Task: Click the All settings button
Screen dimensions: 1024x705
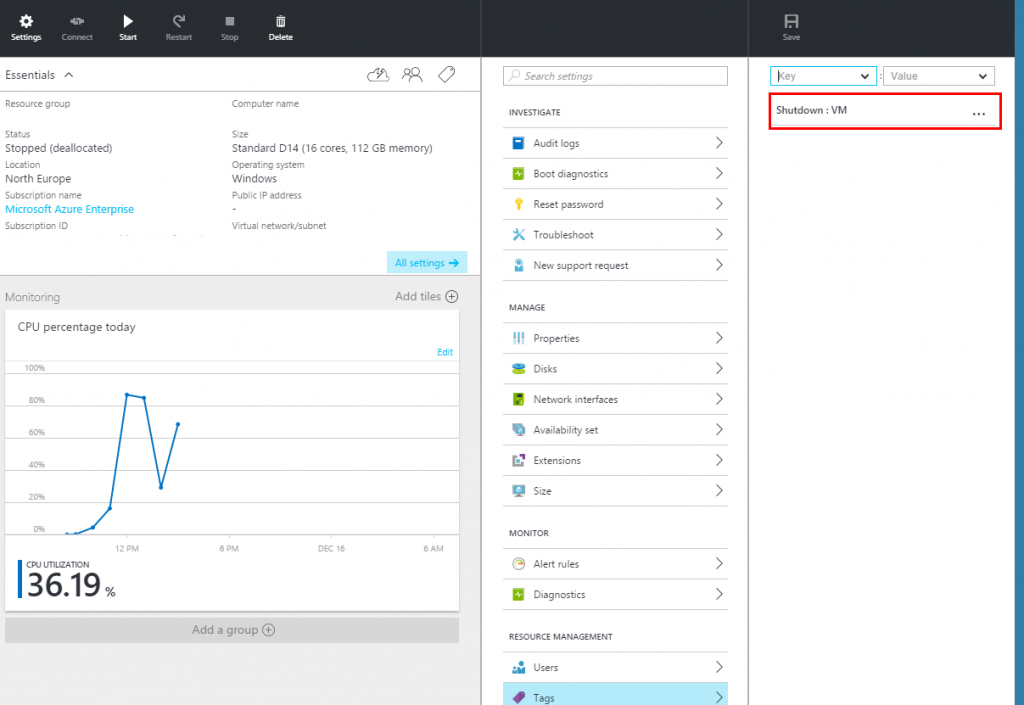Action: coord(427,262)
